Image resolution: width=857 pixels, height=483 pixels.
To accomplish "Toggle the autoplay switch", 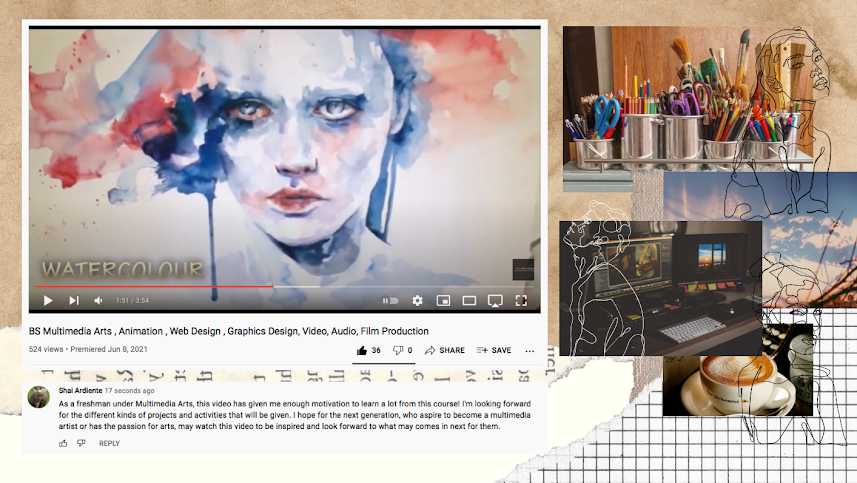I will pyautogui.click(x=390, y=301).
